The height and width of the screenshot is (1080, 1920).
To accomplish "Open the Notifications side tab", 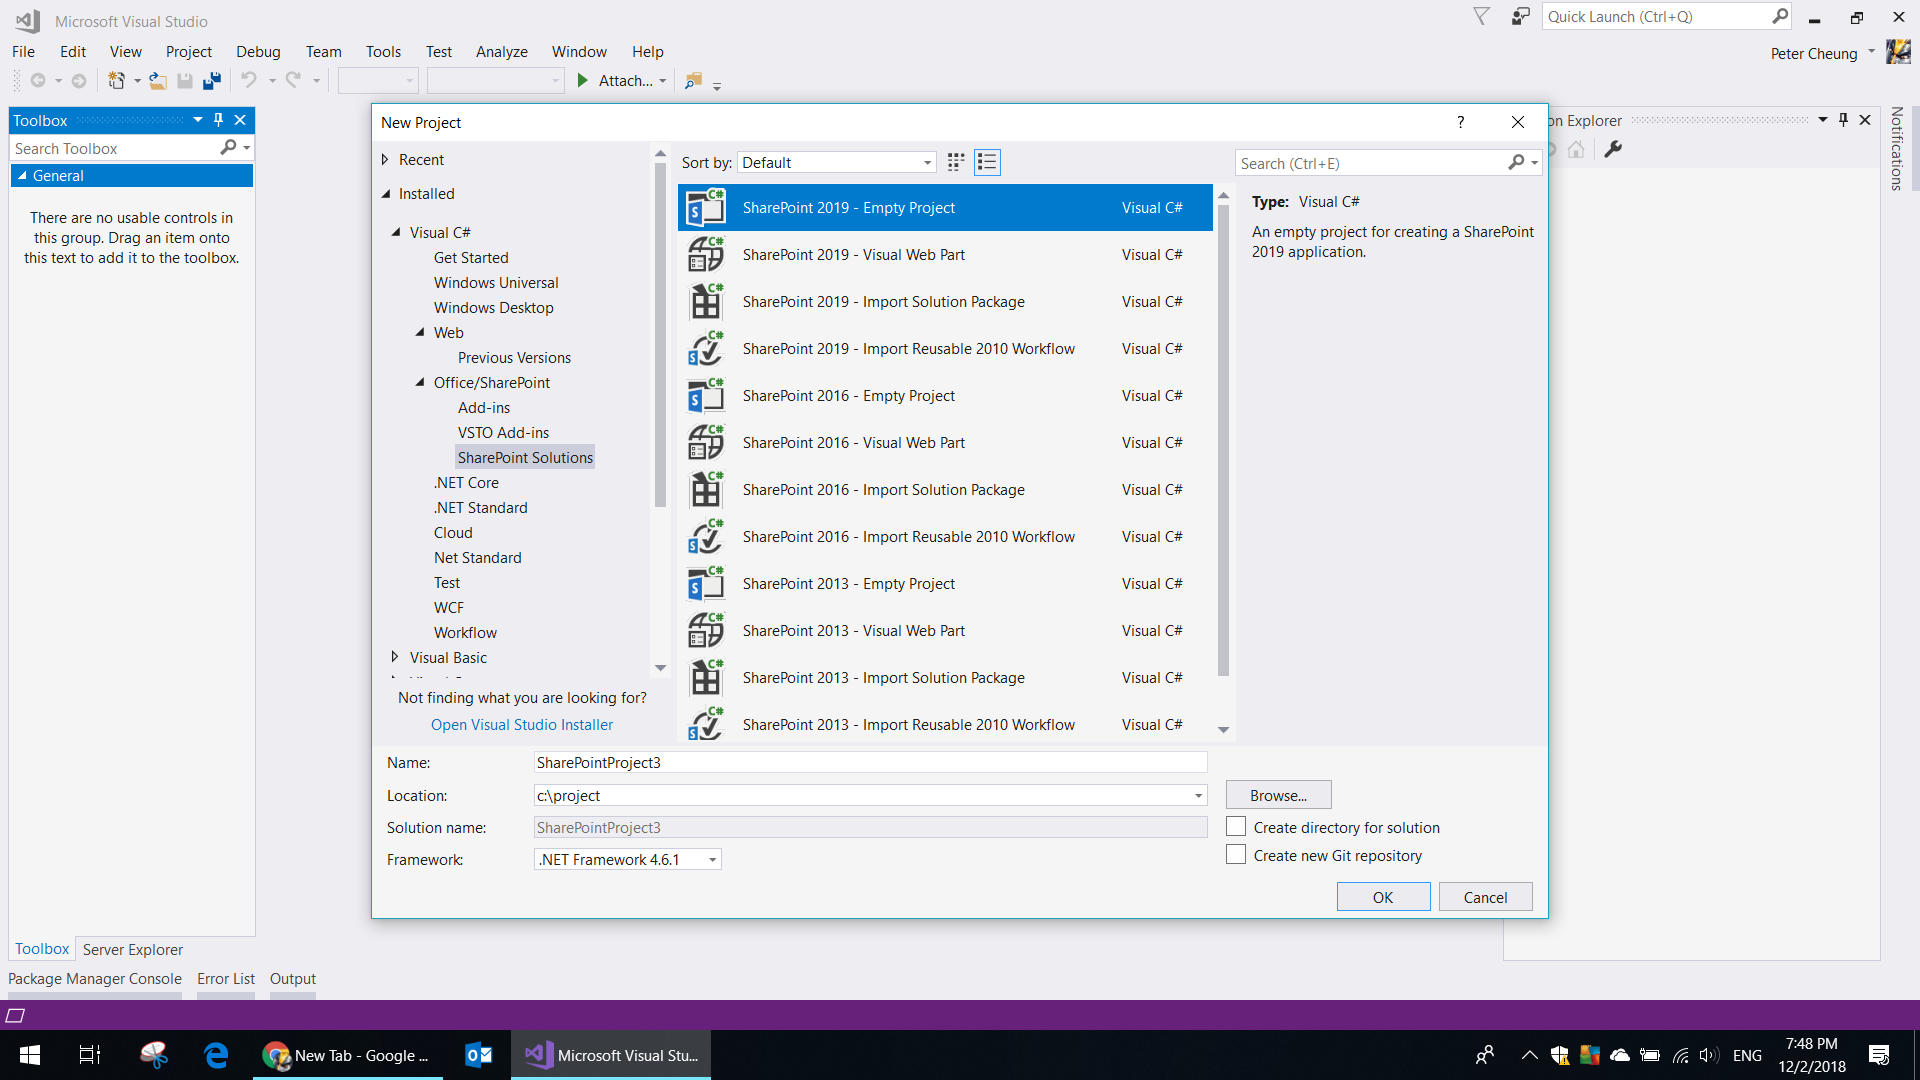I will (x=1897, y=148).
